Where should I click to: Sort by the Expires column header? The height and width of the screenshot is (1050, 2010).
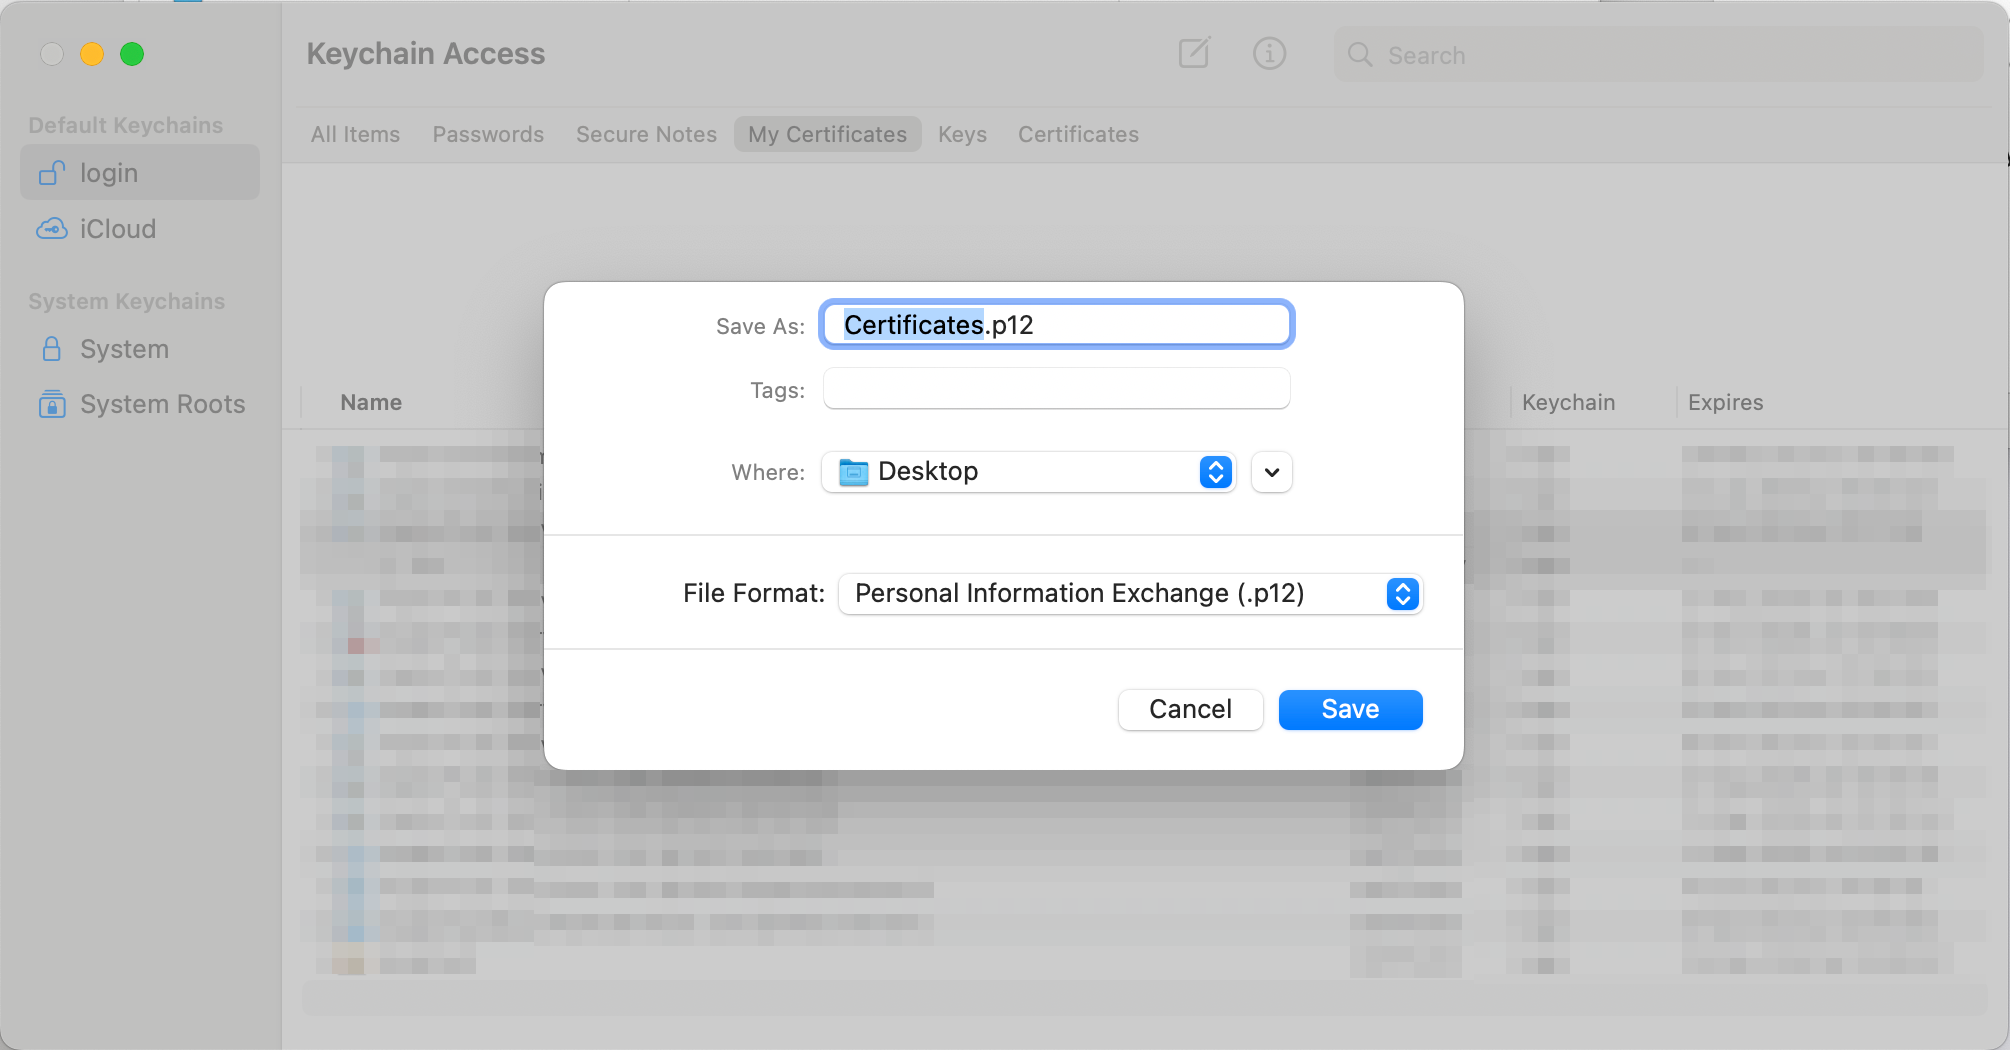[1725, 402]
